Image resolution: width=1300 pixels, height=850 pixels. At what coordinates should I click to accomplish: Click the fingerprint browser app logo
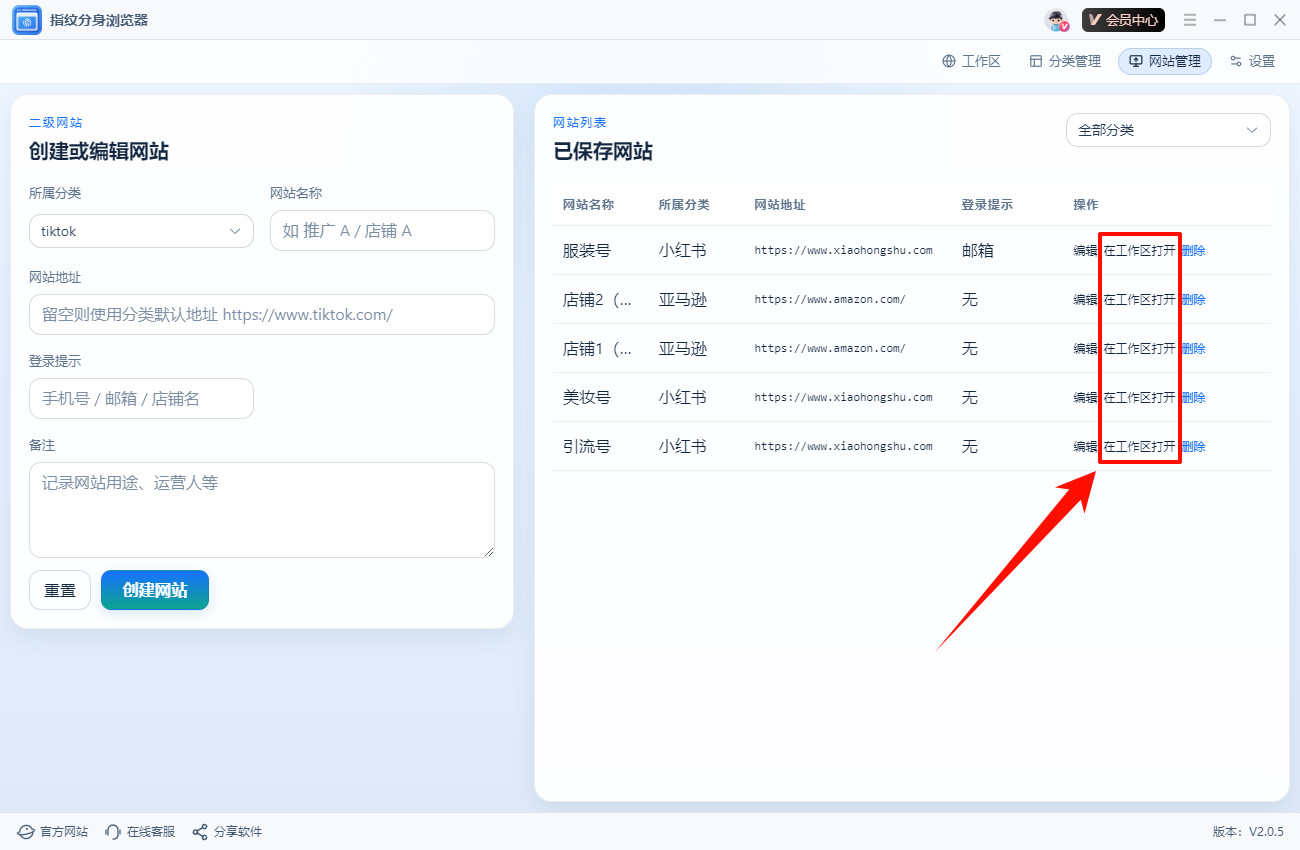pos(27,20)
